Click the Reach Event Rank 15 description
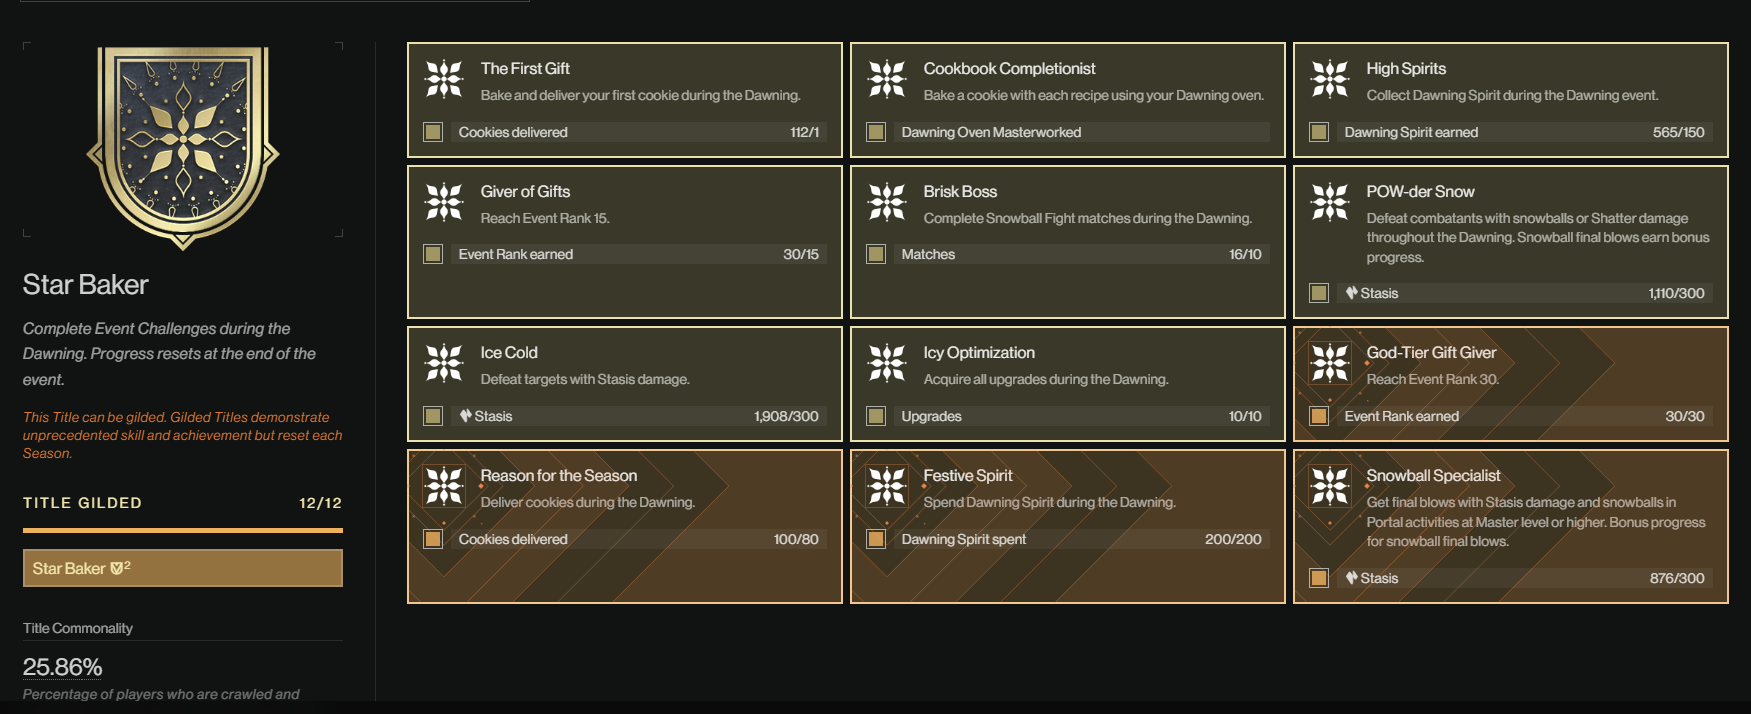 545,218
